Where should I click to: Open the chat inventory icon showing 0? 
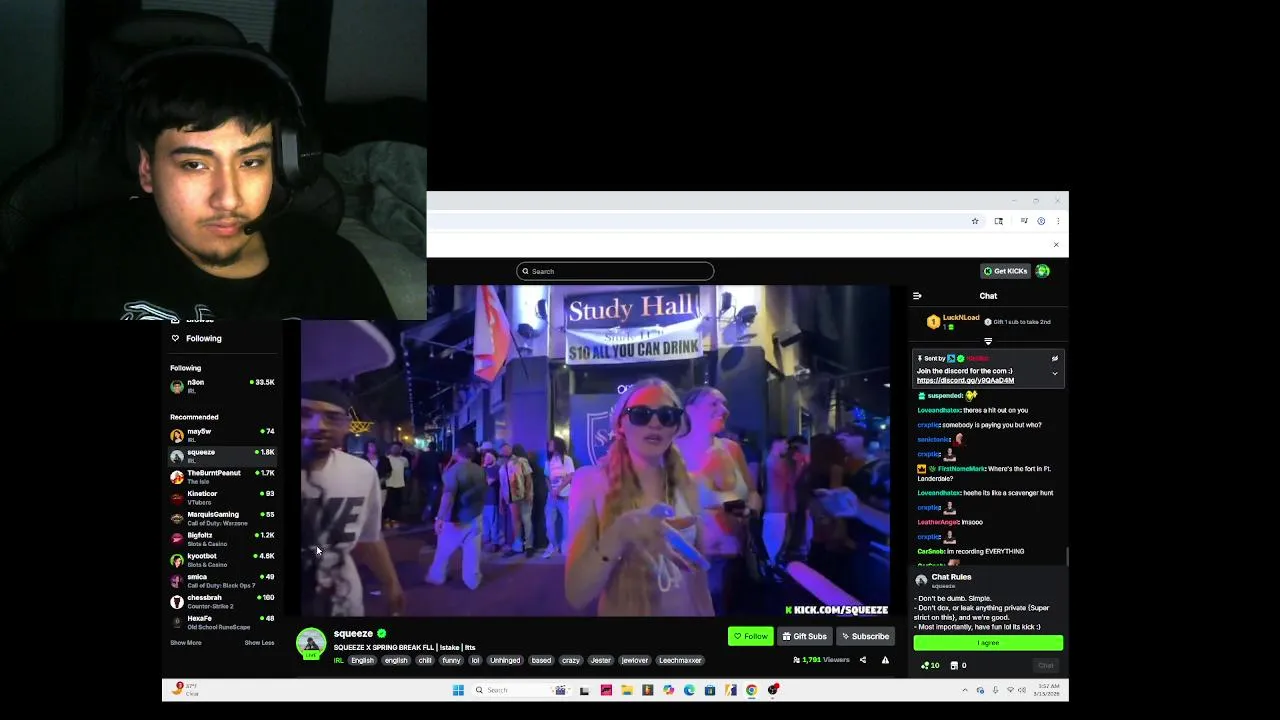coord(957,665)
